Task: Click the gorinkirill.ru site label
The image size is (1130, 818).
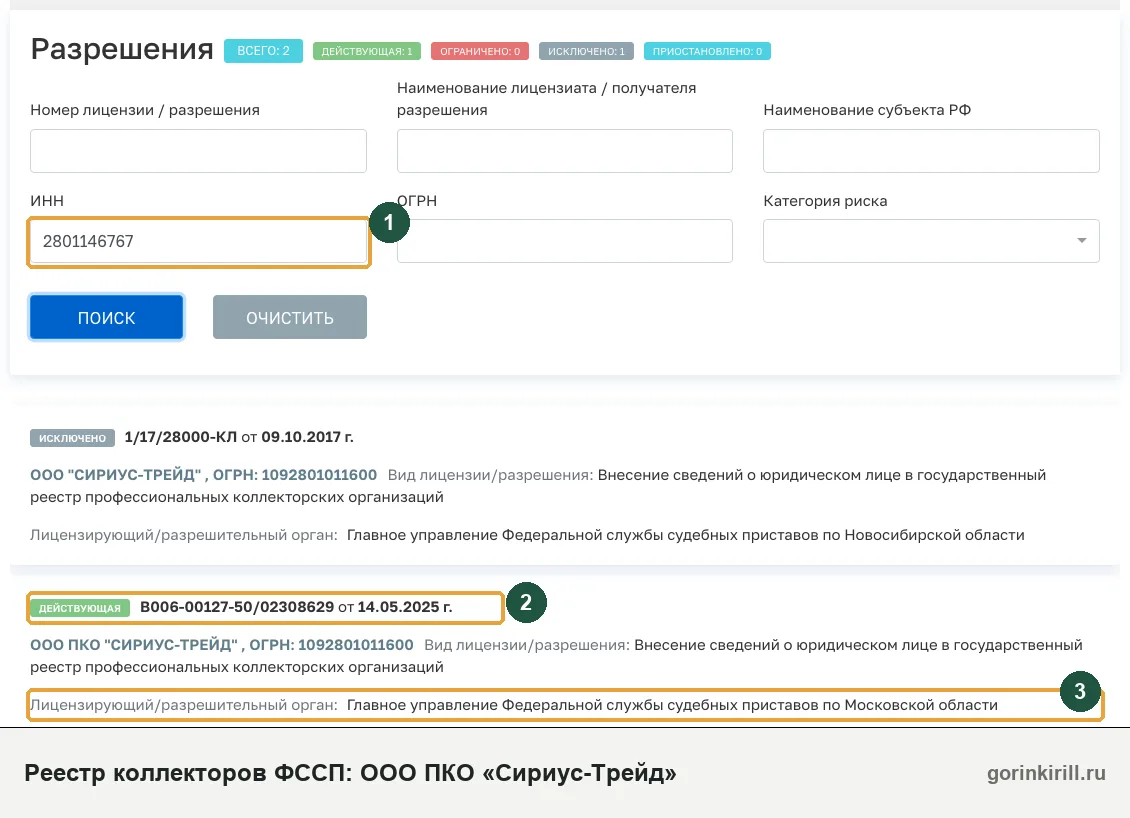Action: (x=1046, y=773)
